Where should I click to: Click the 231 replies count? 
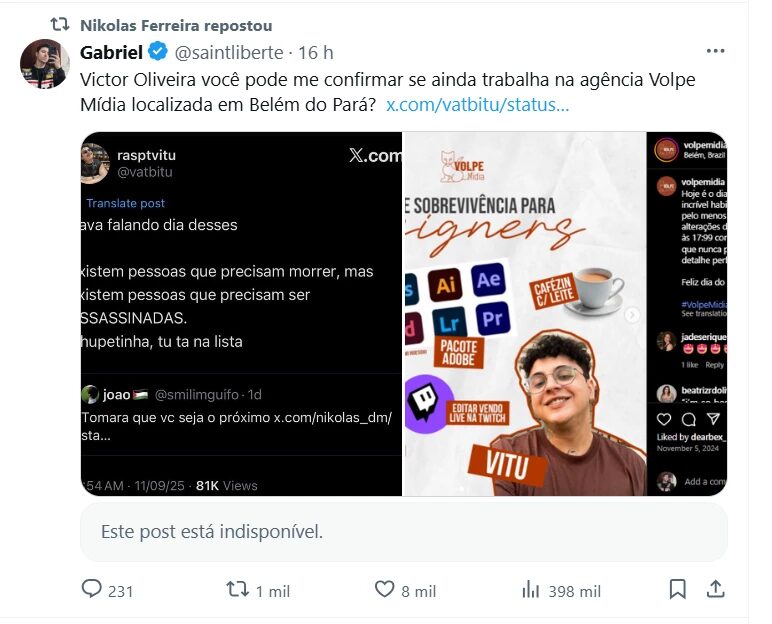point(120,591)
